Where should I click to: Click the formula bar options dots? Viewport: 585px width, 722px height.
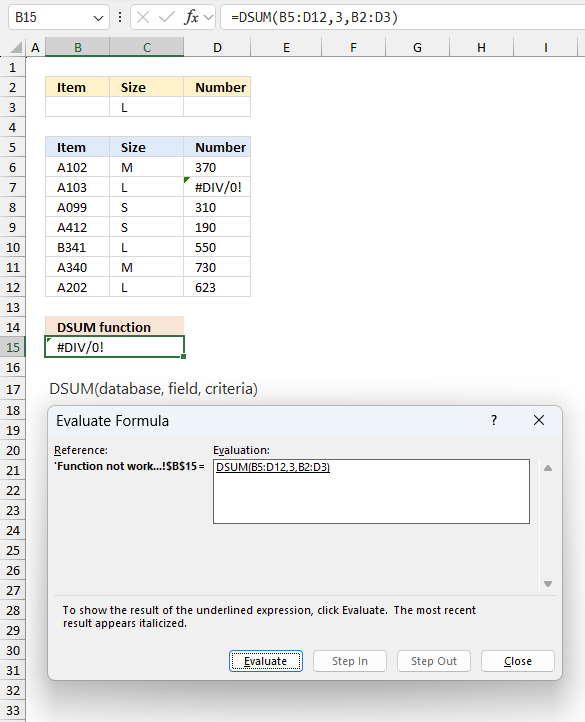[120, 17]
